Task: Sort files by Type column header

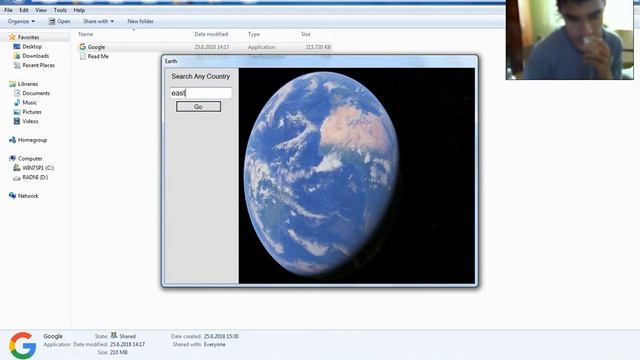Action: (x=253, y=34)
